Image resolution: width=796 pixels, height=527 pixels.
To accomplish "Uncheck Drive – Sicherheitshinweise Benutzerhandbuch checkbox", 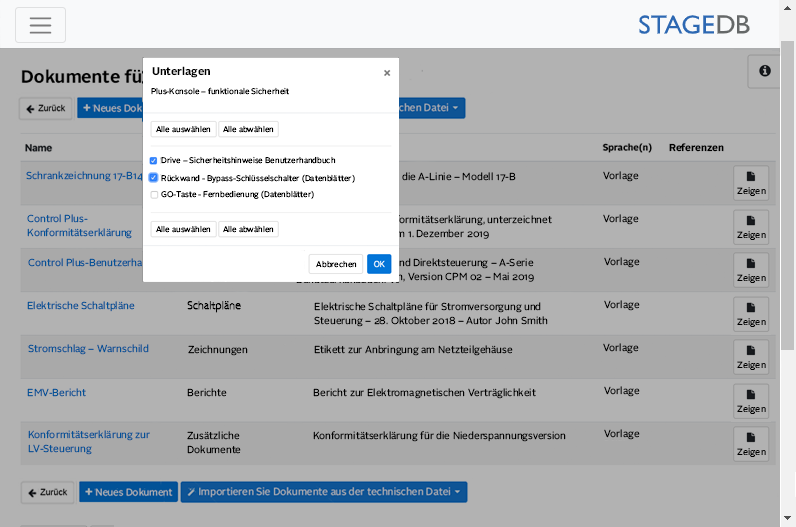I will coord(154,160).
